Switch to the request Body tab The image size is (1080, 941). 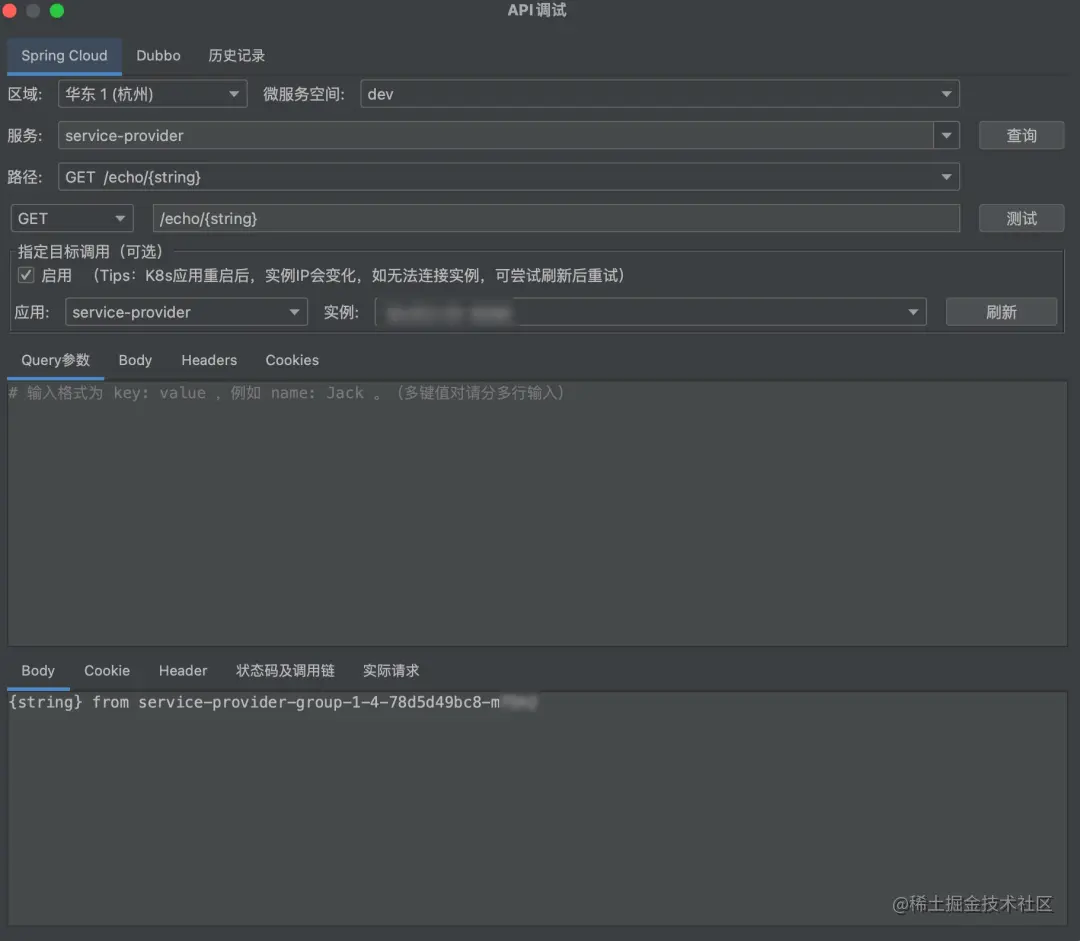135,360
